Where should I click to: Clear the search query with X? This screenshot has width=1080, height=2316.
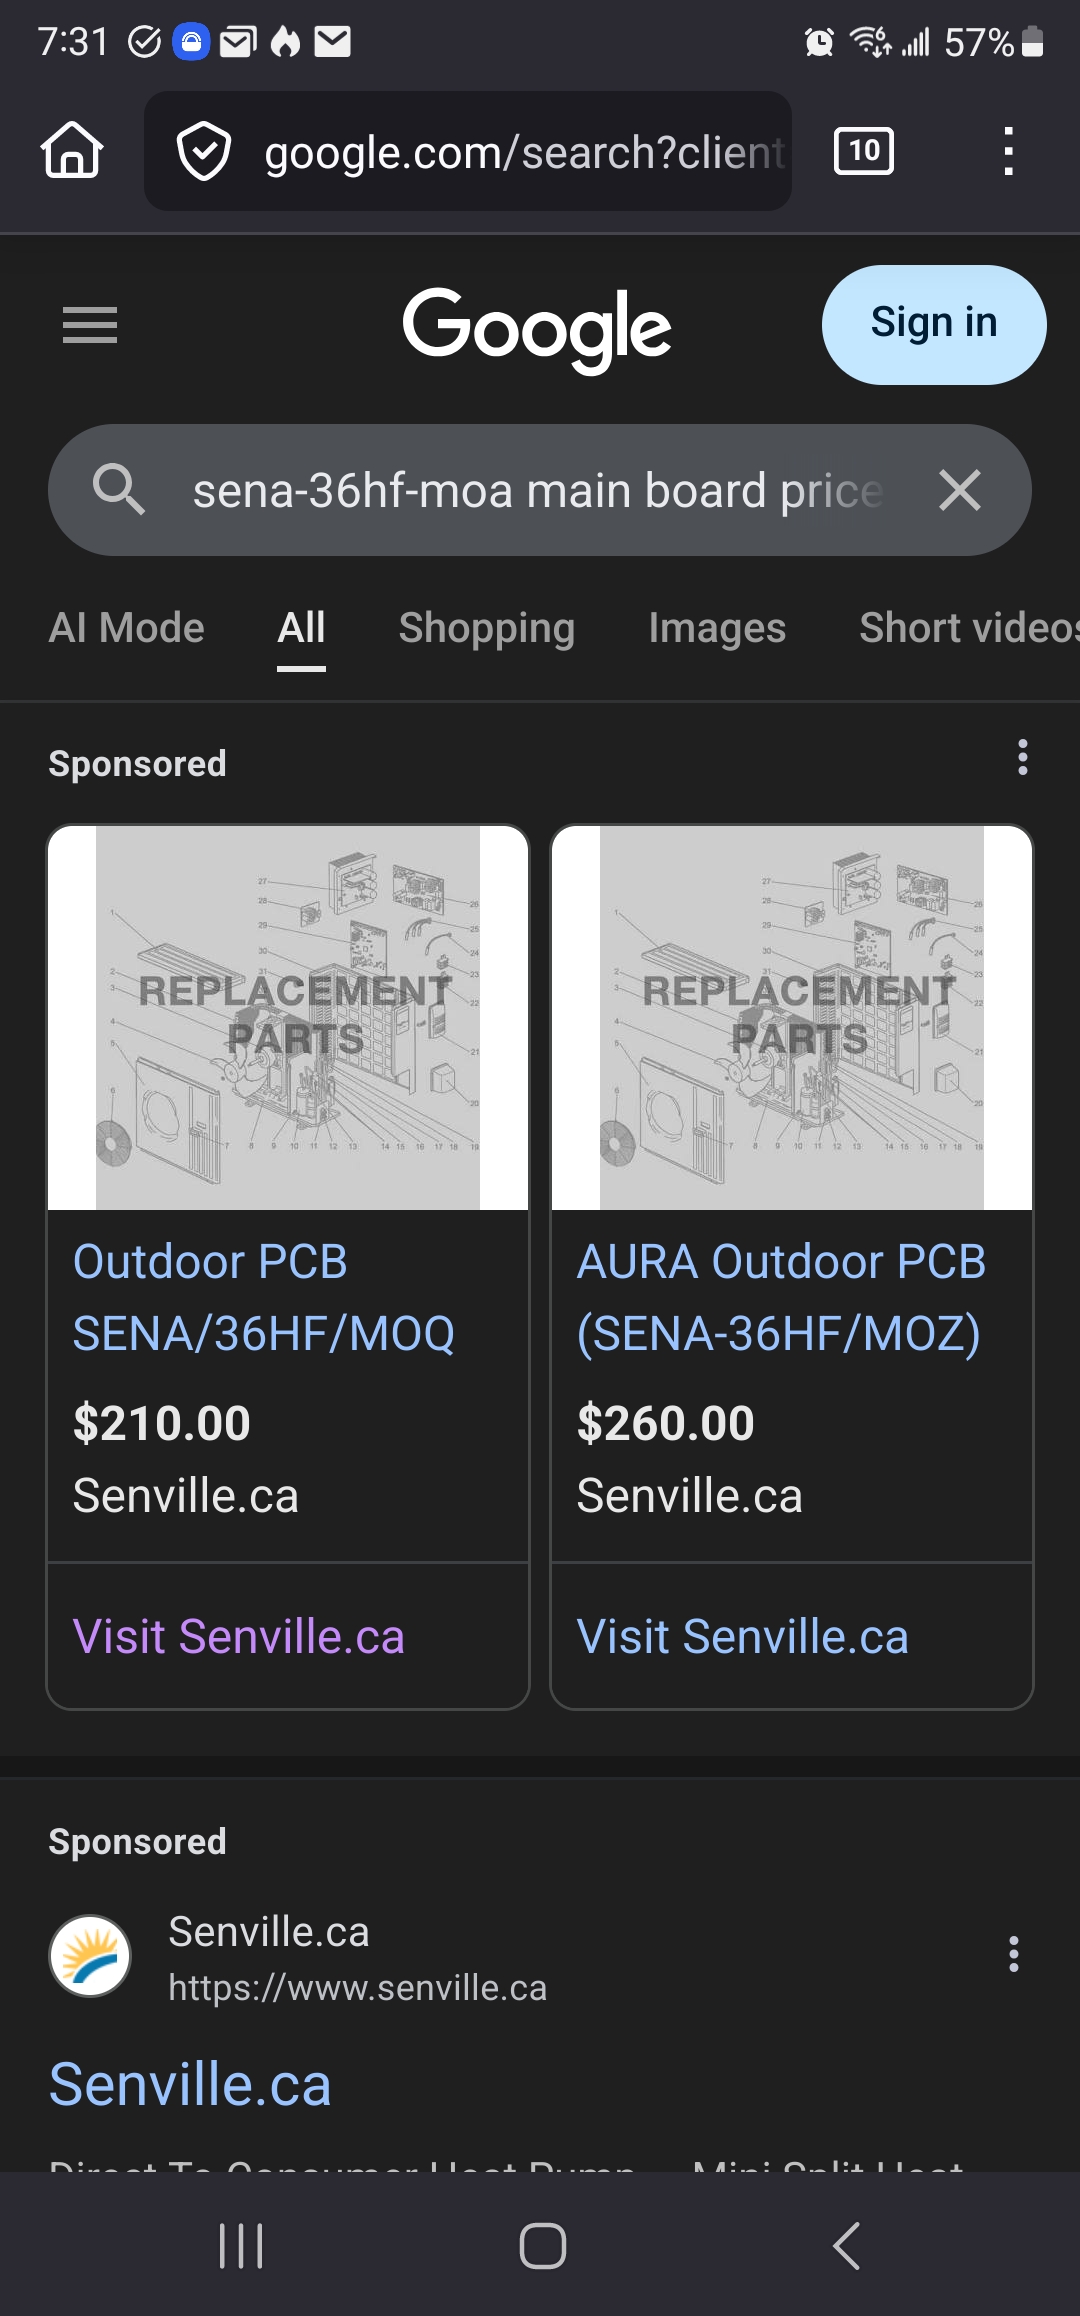pos(960,490)
